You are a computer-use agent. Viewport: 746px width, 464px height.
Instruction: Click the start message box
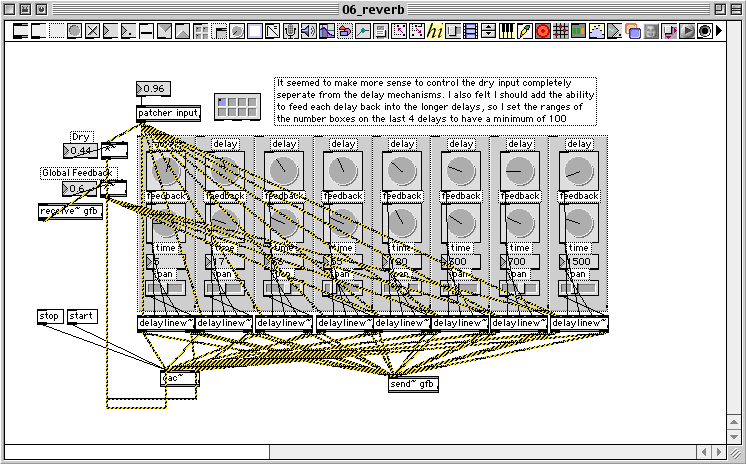tap(82, 316)
